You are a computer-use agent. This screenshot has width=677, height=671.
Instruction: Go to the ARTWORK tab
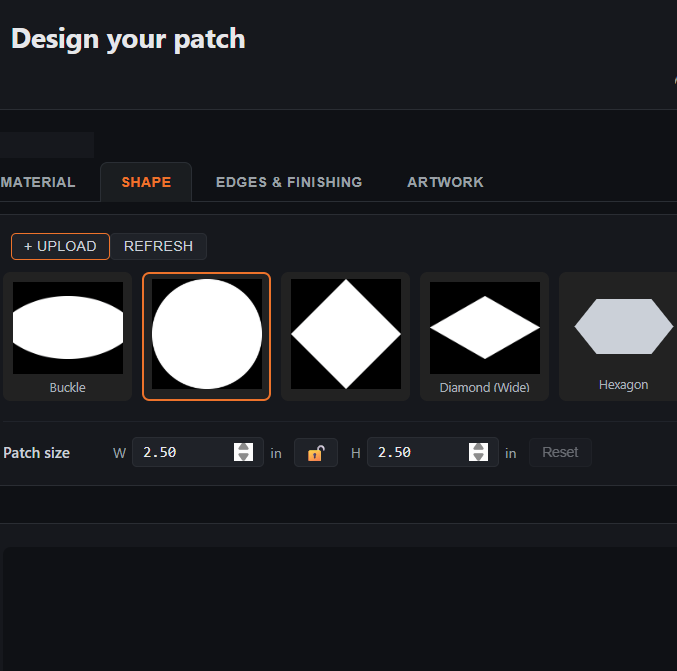coord(445,182)
